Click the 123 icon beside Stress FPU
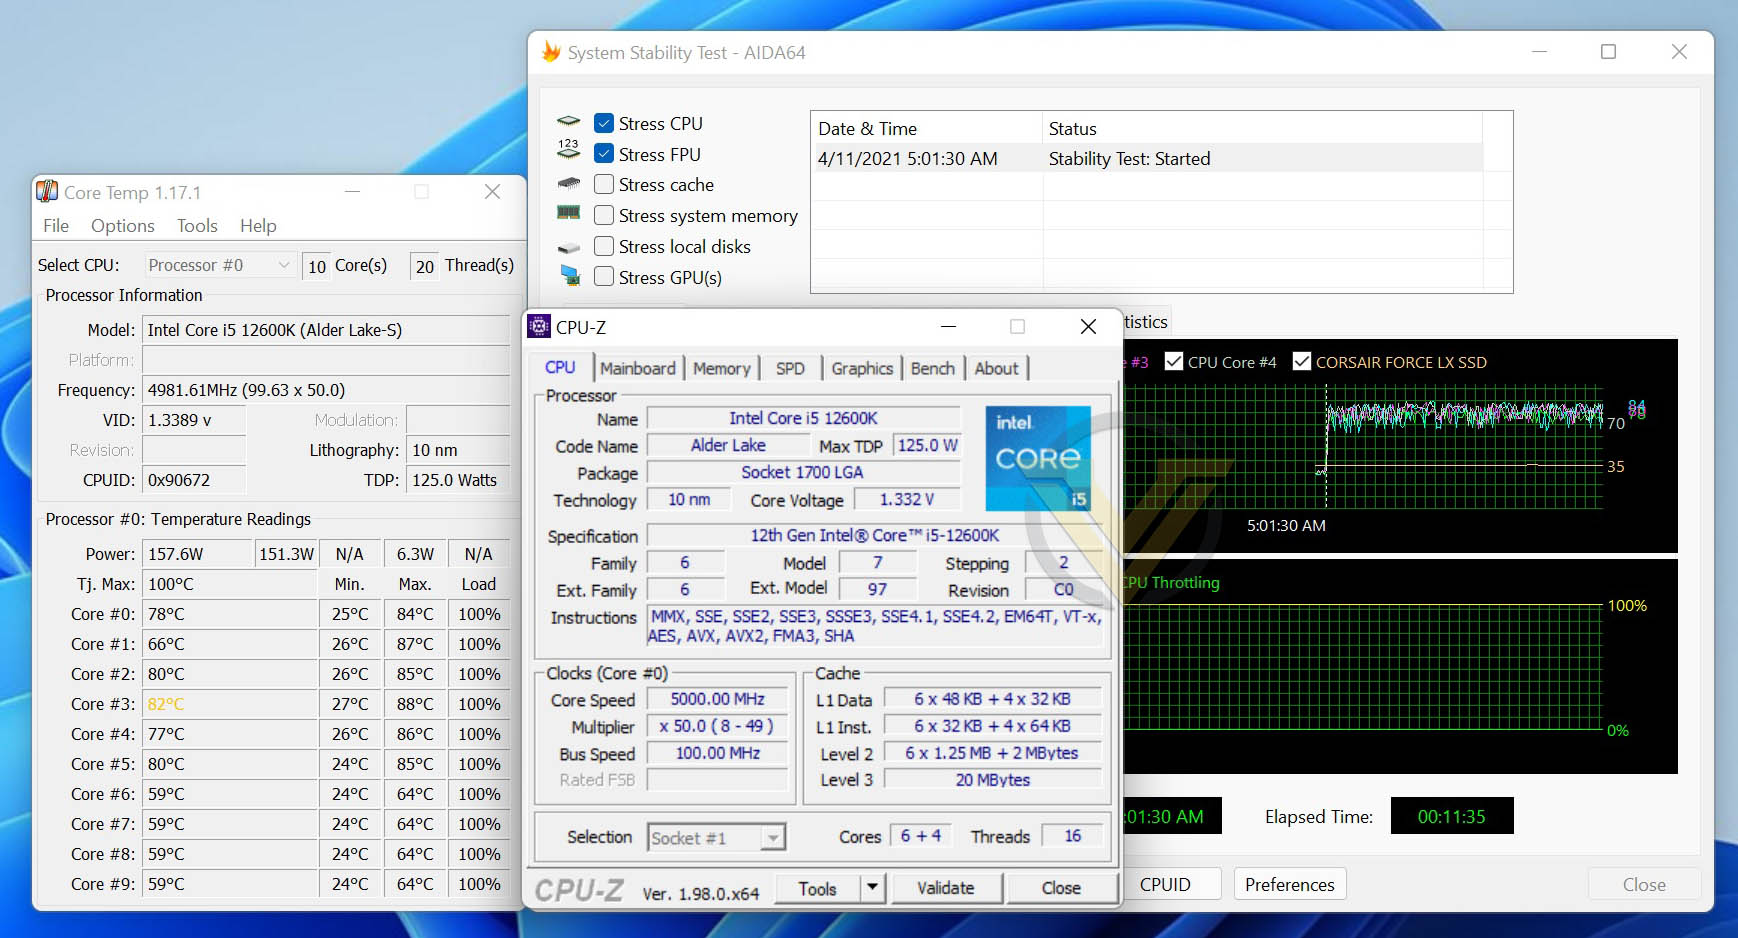Screen dimensions: 1738x938 tap(569, 150)
